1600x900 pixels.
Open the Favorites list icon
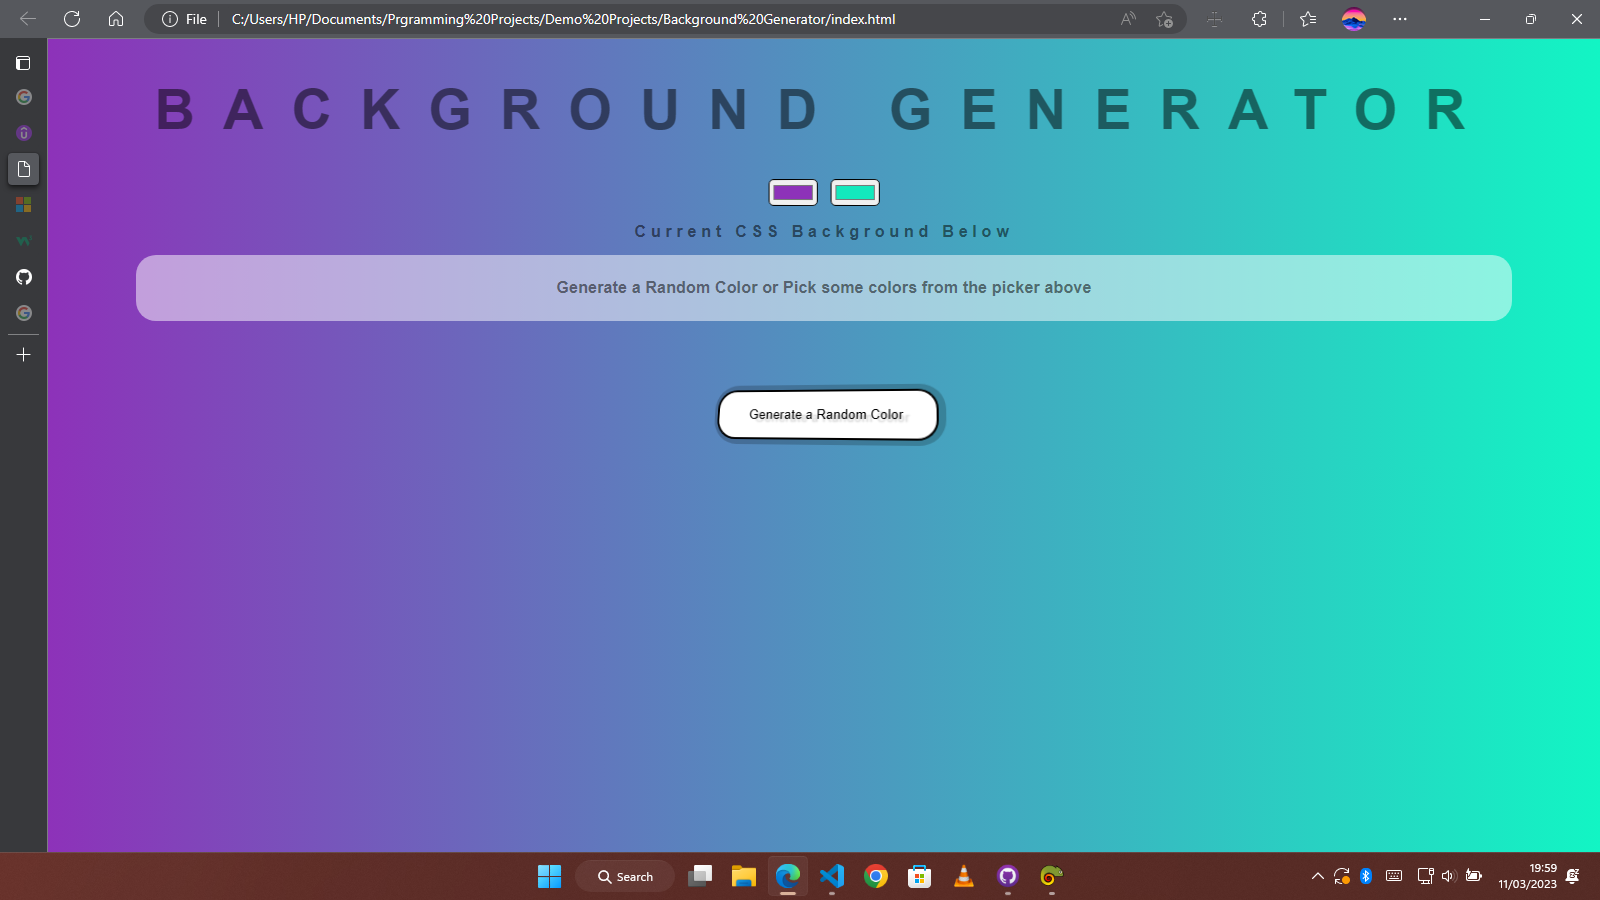point(1308,19)
